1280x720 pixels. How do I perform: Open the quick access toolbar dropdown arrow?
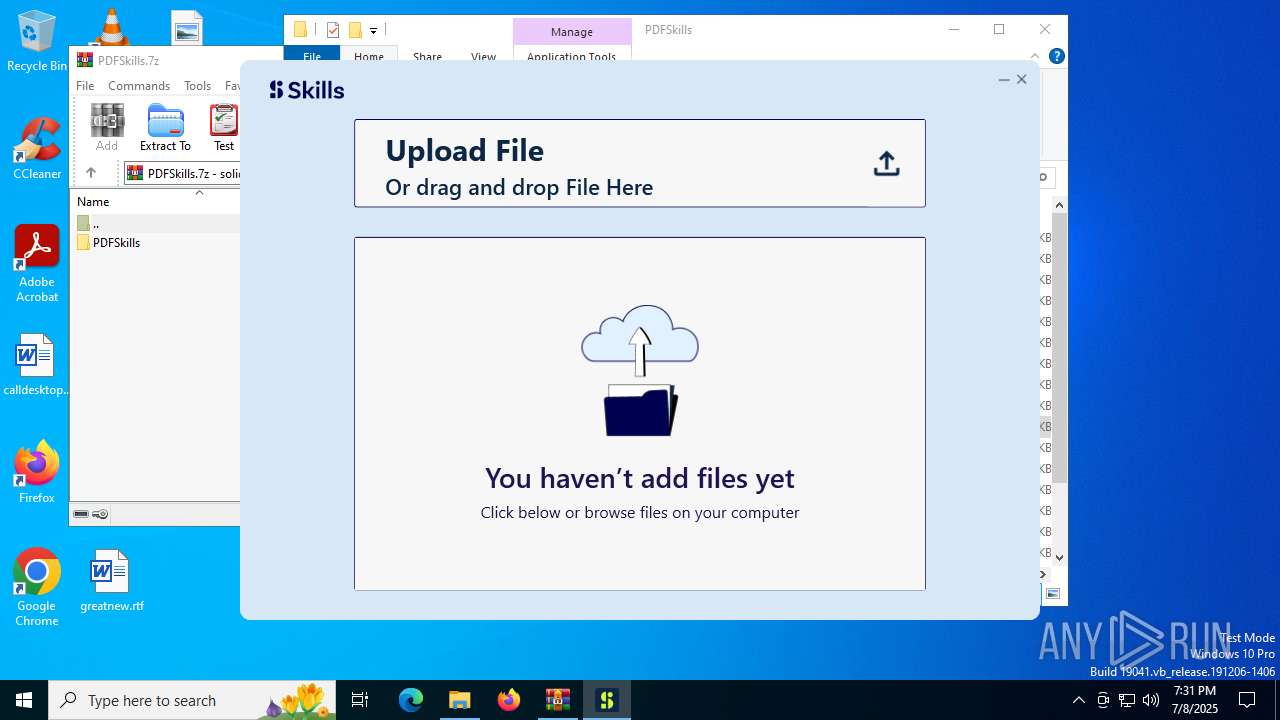point(373,31)
